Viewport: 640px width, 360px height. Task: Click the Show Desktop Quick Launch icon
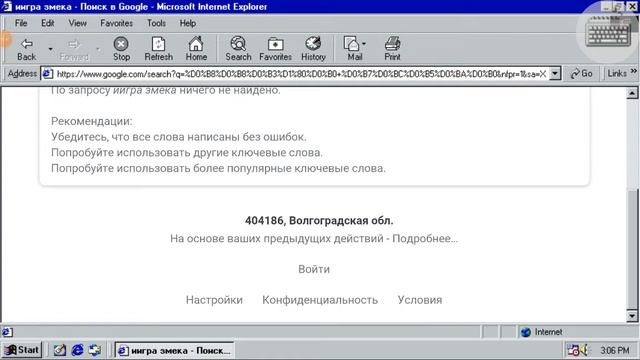coord(60,350)
